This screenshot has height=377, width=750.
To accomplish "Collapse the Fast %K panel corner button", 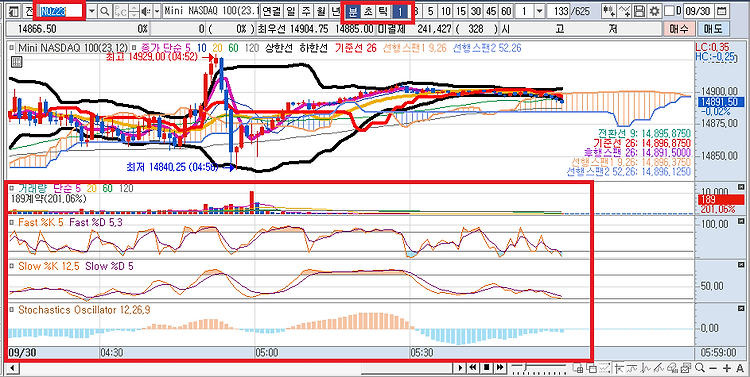I will coord(741,222).
